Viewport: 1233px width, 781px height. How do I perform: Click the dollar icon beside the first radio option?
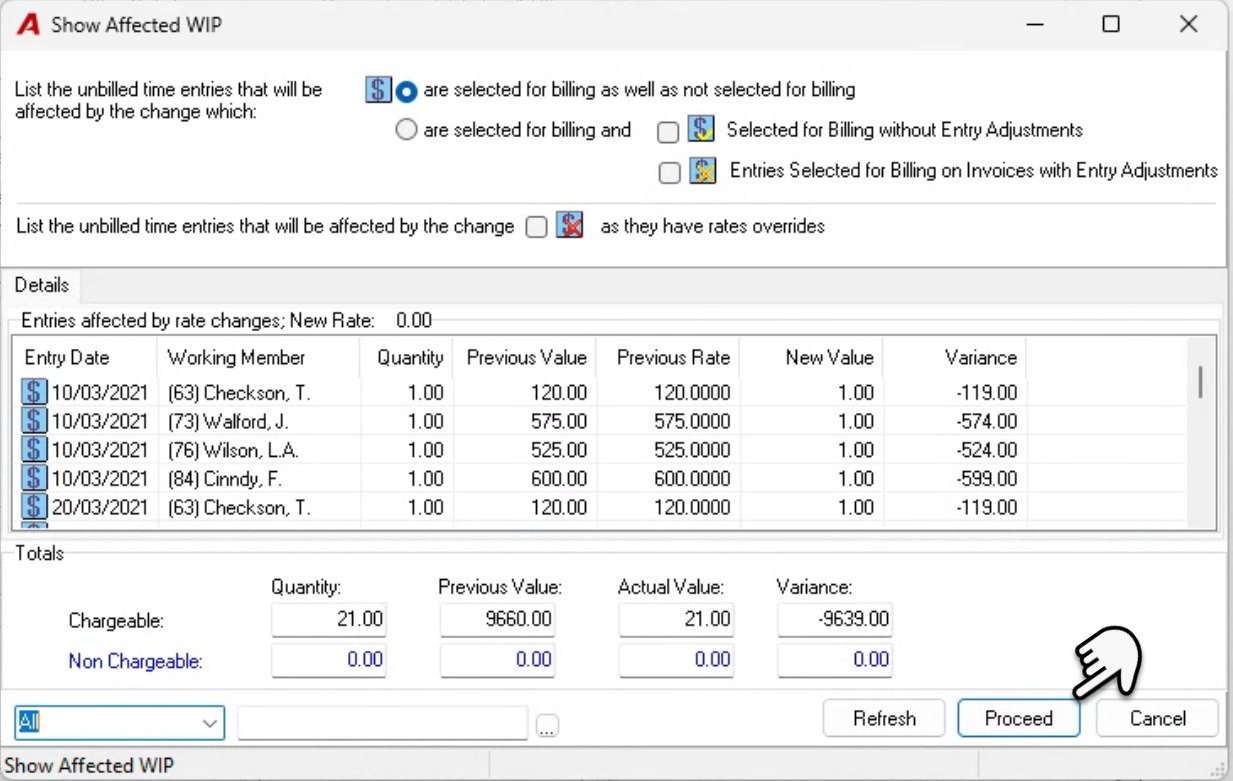click(378, 90)
